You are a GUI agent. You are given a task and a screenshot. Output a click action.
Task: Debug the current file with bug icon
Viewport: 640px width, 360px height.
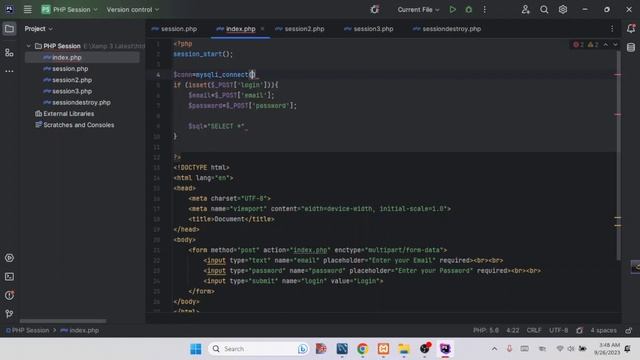pos(469,9)
